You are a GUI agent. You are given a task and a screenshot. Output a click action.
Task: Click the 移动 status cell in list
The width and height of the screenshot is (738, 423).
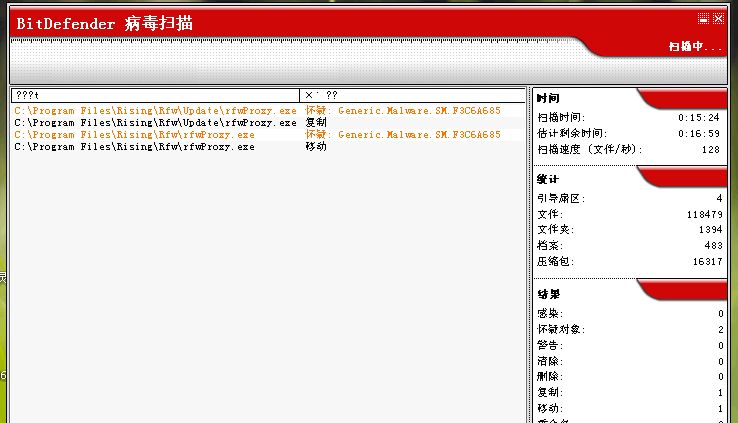pos(316,147)
